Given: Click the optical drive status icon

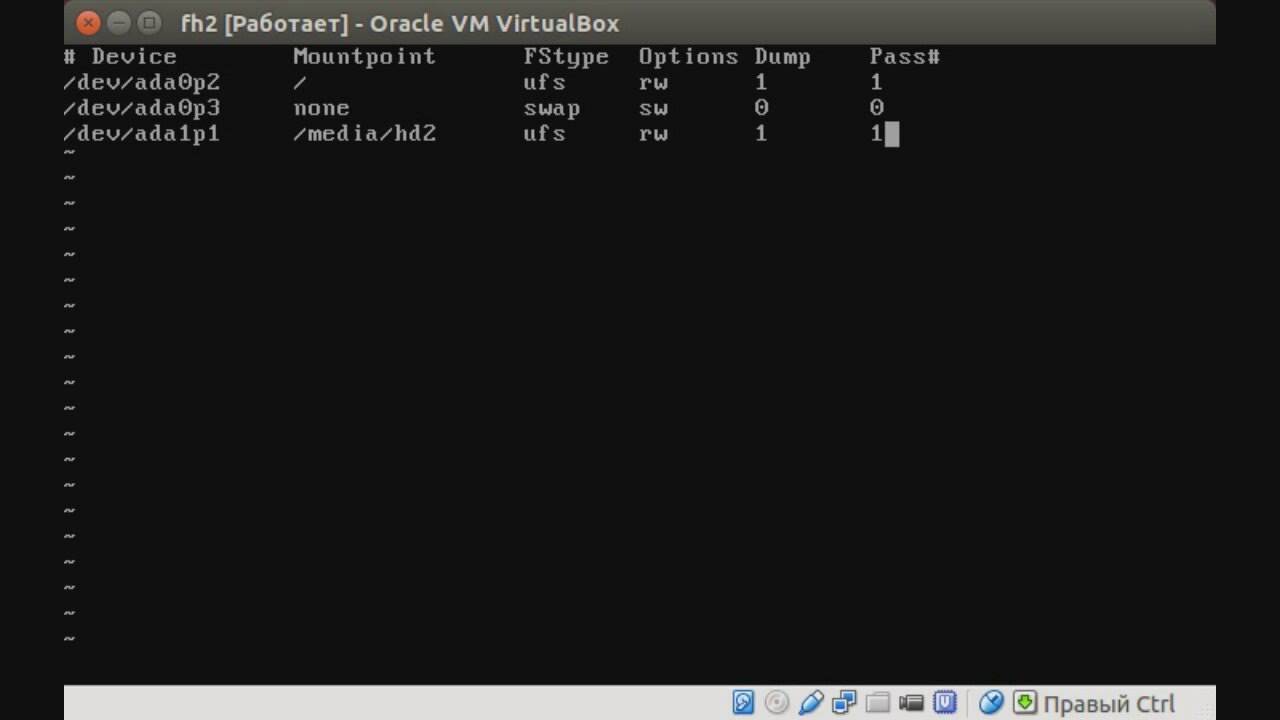Looking at the screenshot, I should (x=777, y=703).
